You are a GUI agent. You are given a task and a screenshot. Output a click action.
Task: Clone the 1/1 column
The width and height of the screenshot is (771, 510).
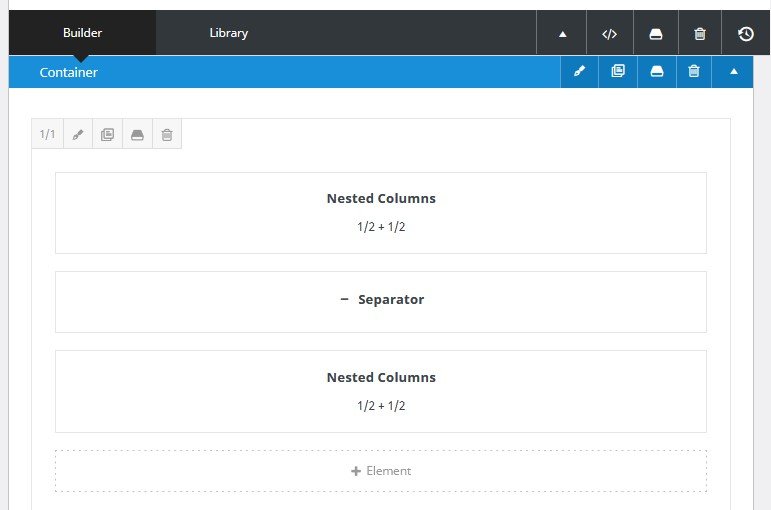pos(107,134)
